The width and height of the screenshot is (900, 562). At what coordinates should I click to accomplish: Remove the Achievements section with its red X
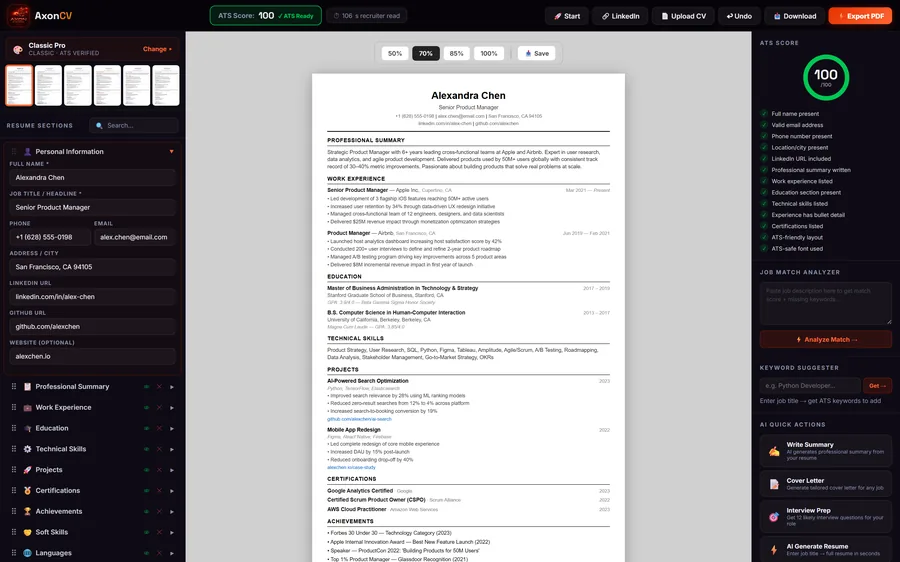pos(160,511)
